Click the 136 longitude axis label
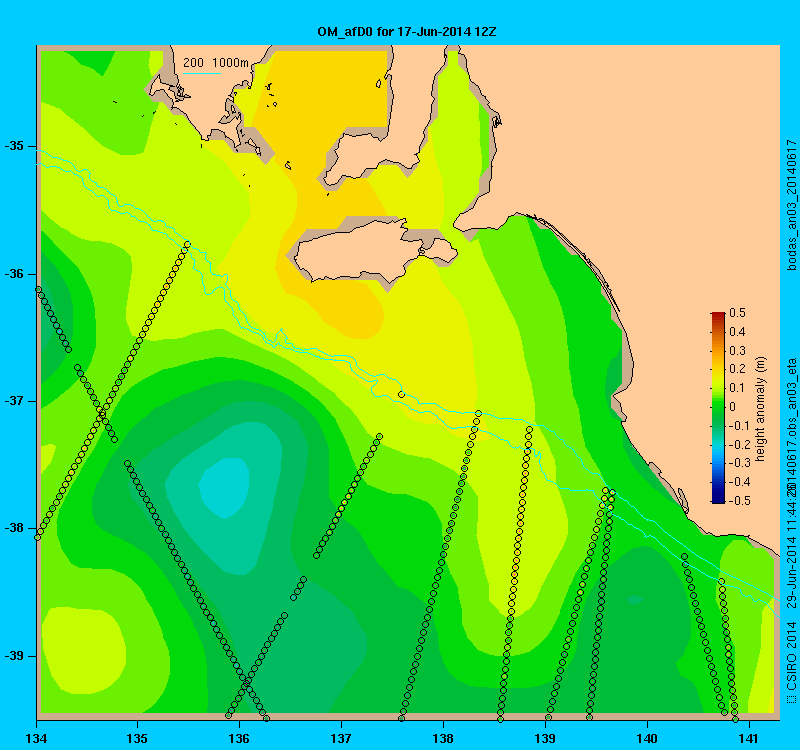800x750 pixels. [x=239, y=738]
